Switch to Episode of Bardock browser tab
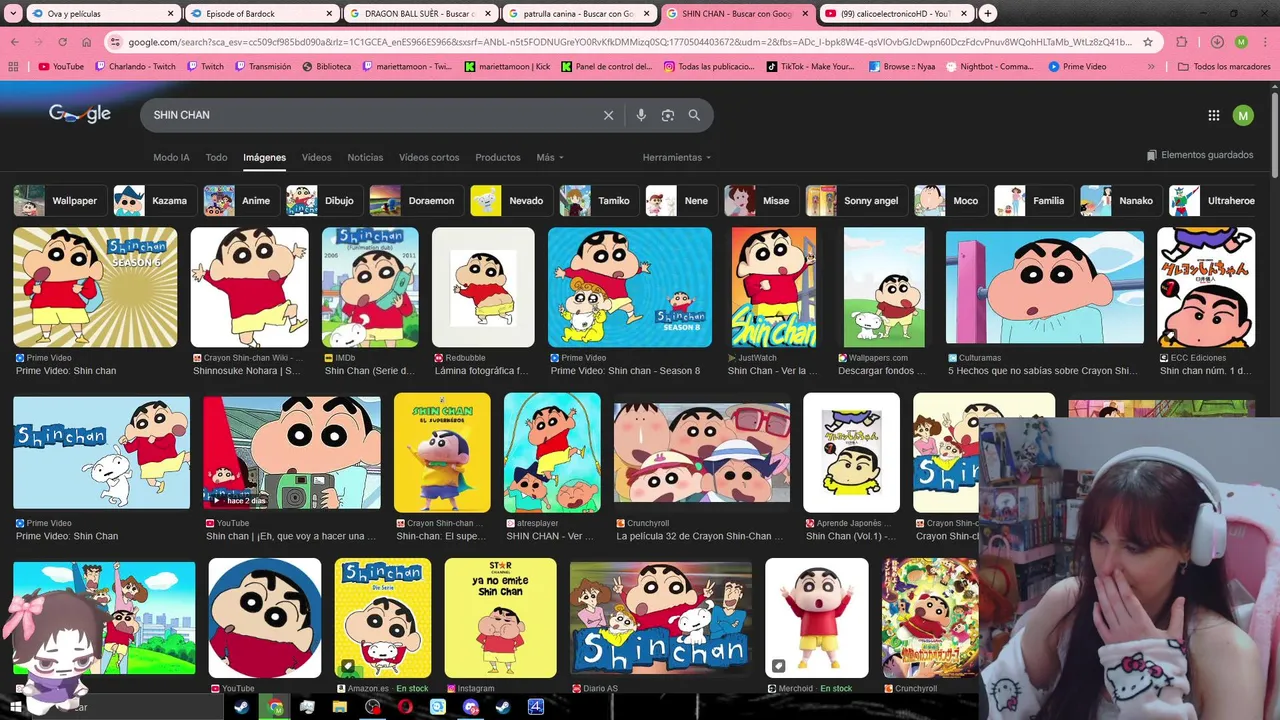The height and width of the screenshot is (720, 1280). (x=261, y=14)
